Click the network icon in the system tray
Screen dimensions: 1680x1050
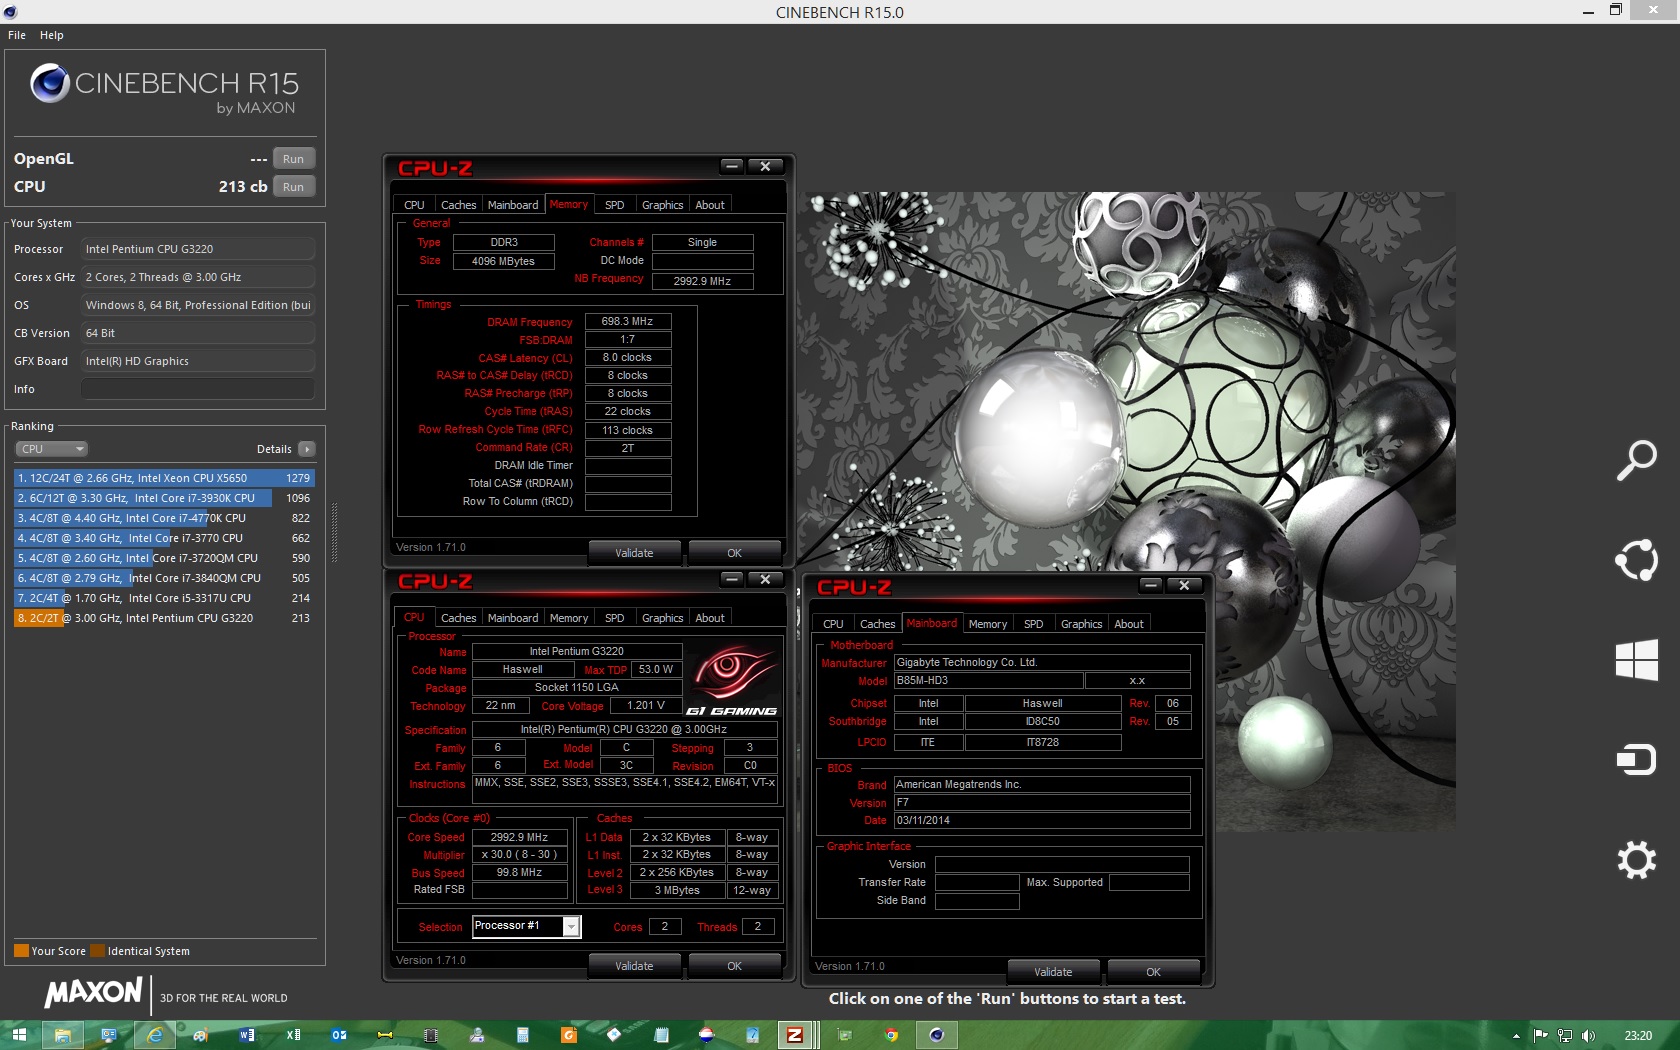click(1565, 1036)
